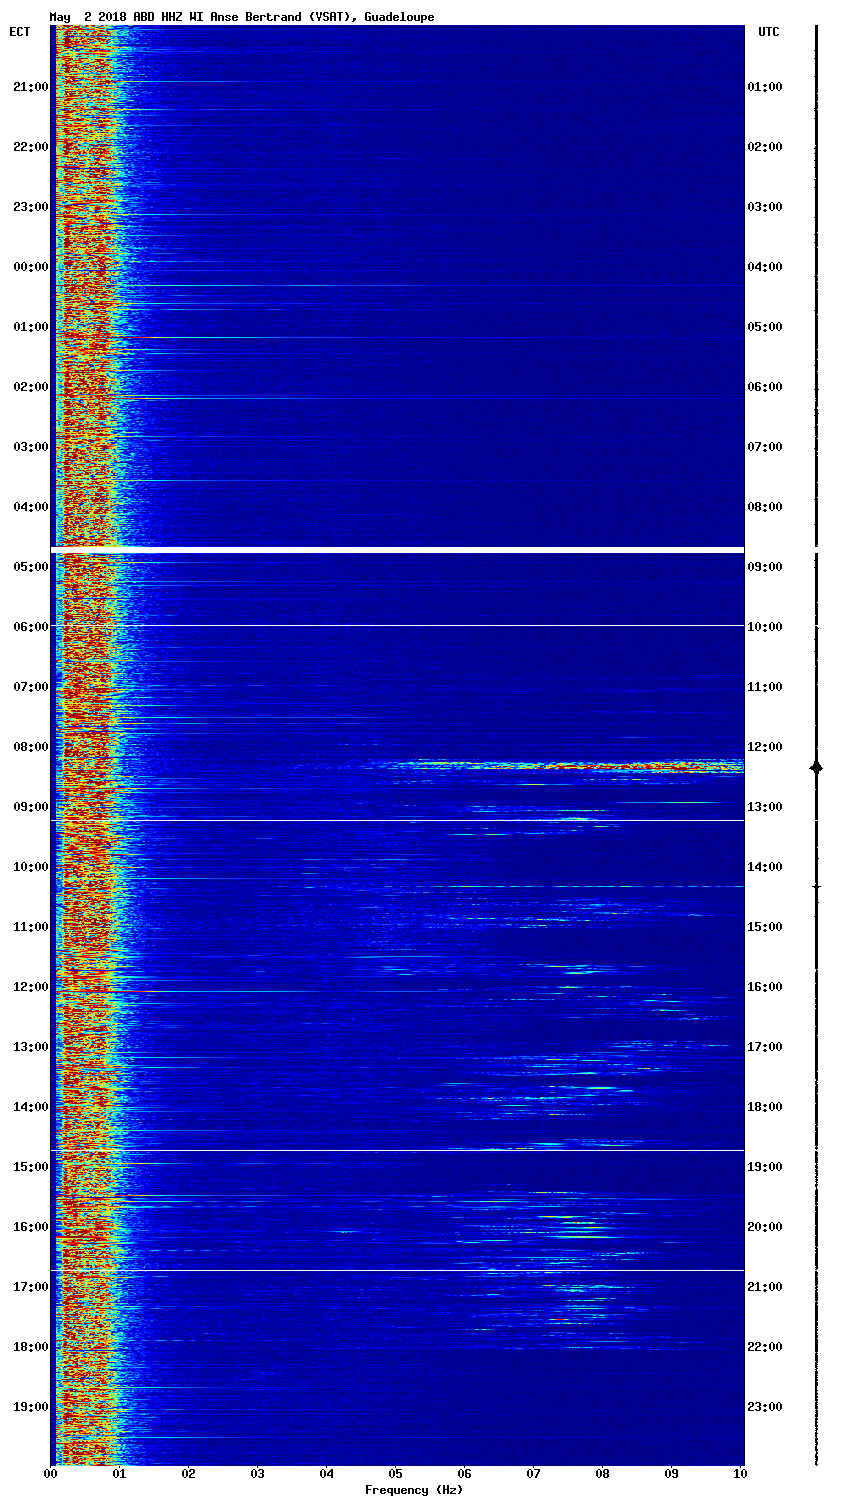This screenshot has width=852, height=1500.
Task: Click the UTC axis header label
Action: (768, 32)
